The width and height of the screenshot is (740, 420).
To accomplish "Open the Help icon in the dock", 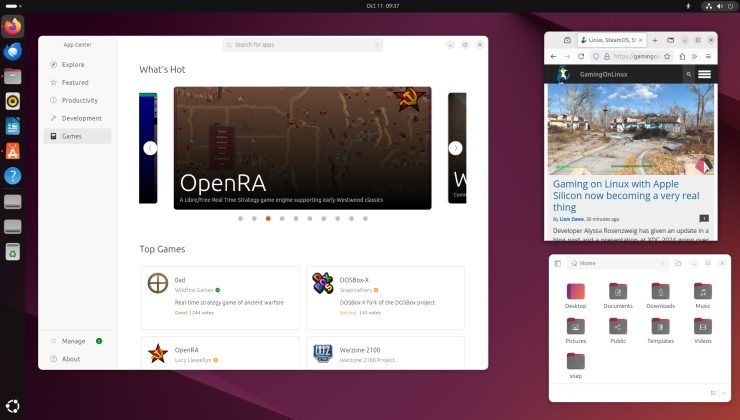I will pyautogui.click(x=13, y=176).
